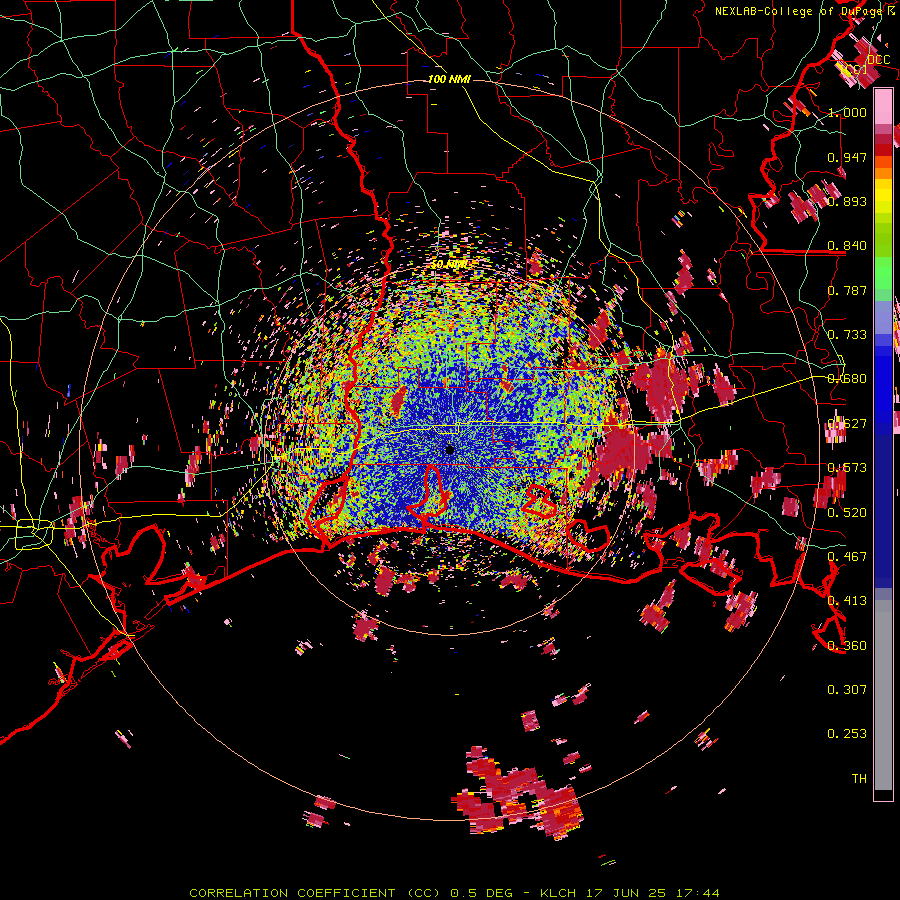Click the large storm cell cluster at the bottom

click(x=517, y=795)
